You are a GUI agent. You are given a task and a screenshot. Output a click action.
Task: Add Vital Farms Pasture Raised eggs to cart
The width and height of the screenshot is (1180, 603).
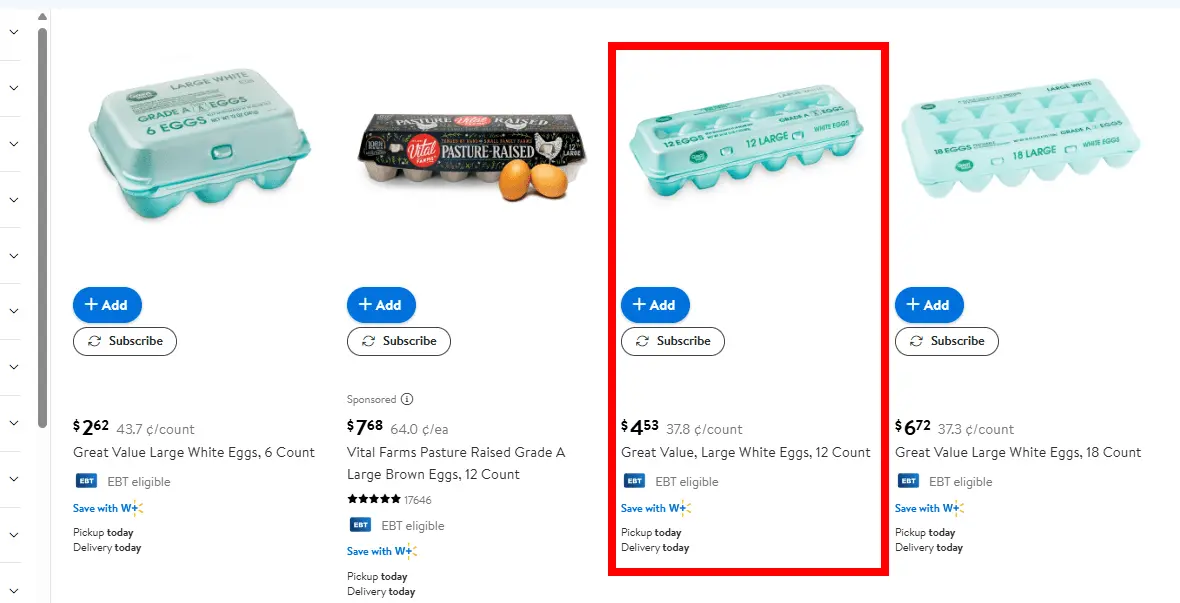(381, 305)
